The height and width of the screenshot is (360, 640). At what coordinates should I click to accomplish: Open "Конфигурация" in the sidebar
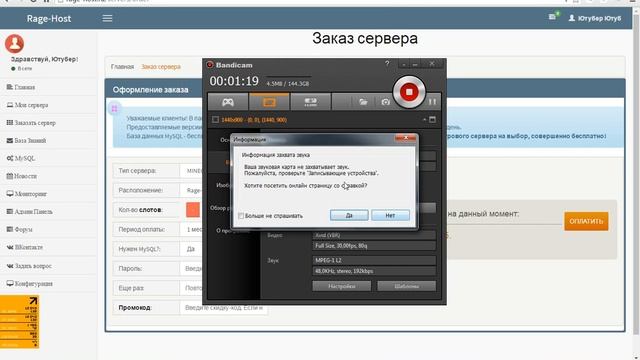point(29,284)
